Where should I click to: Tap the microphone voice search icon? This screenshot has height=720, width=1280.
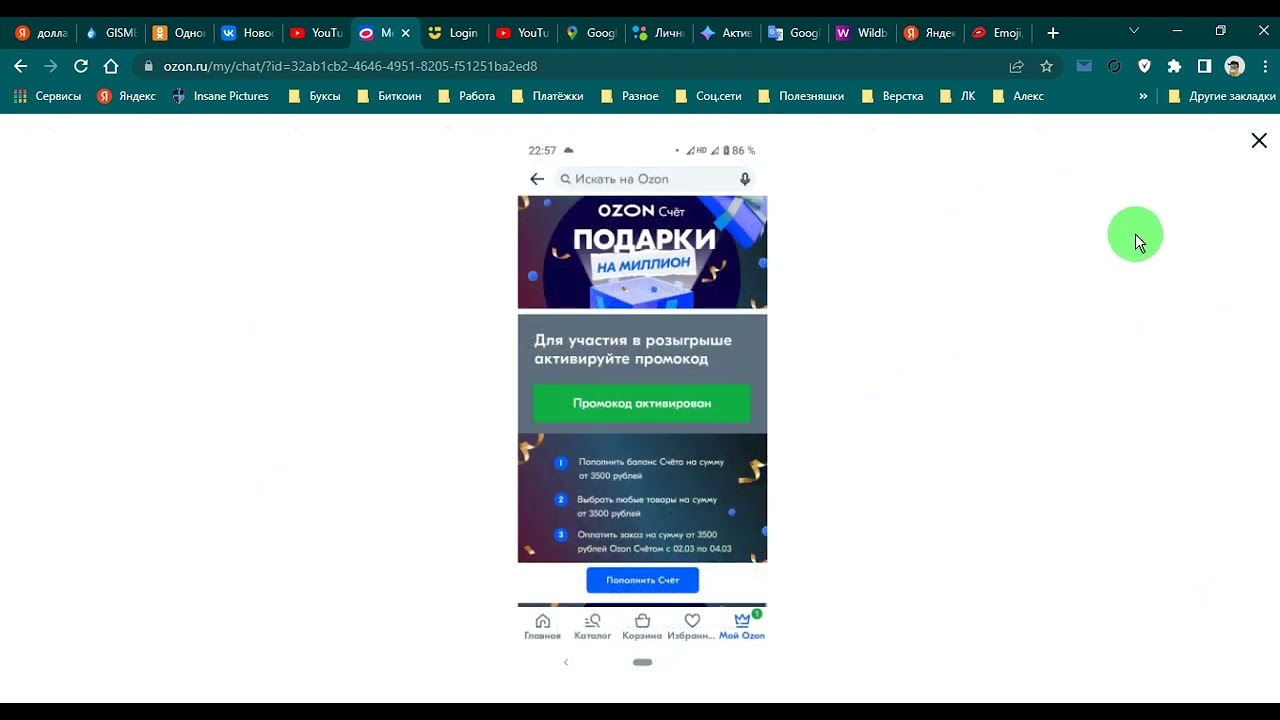point(744,179)
